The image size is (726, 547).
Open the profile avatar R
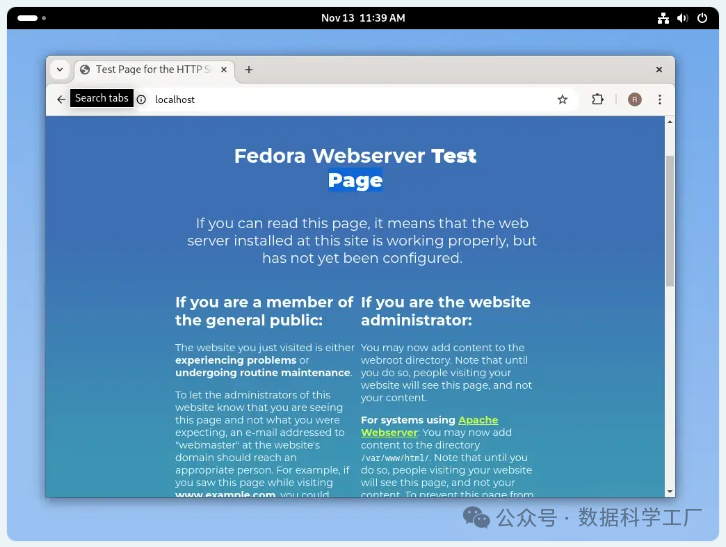point(634,100)
